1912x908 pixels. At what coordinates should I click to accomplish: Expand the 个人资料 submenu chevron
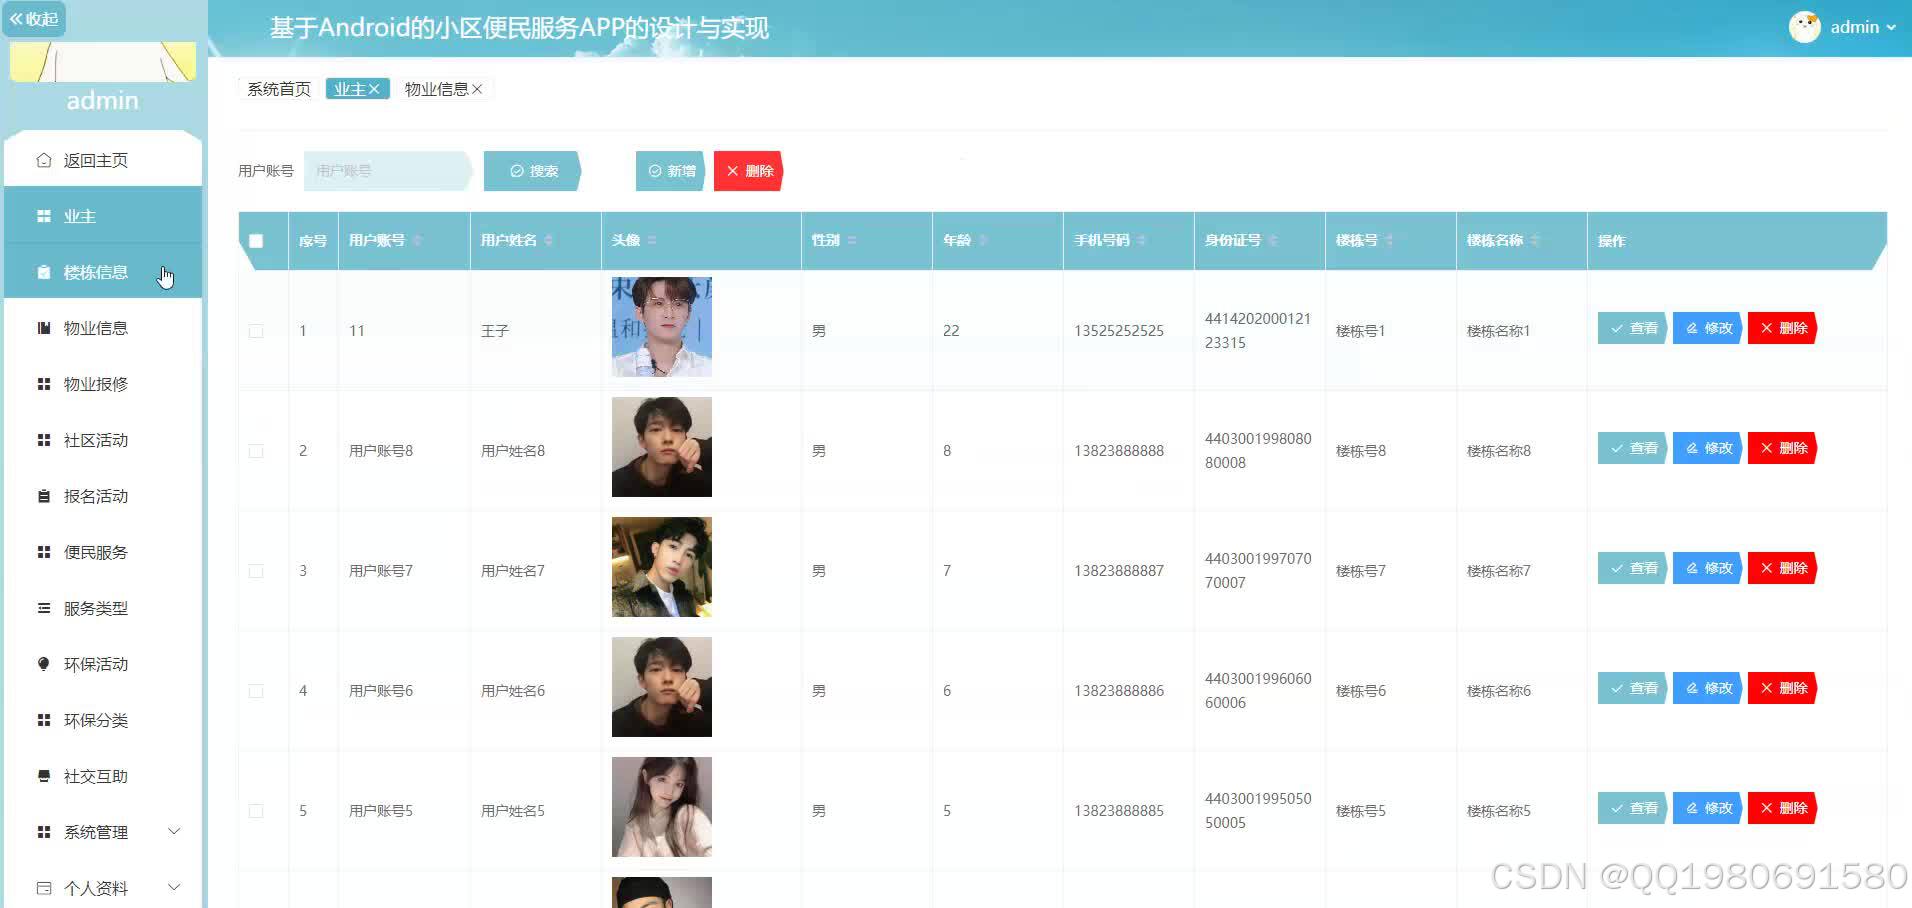(x=174, y=888)
